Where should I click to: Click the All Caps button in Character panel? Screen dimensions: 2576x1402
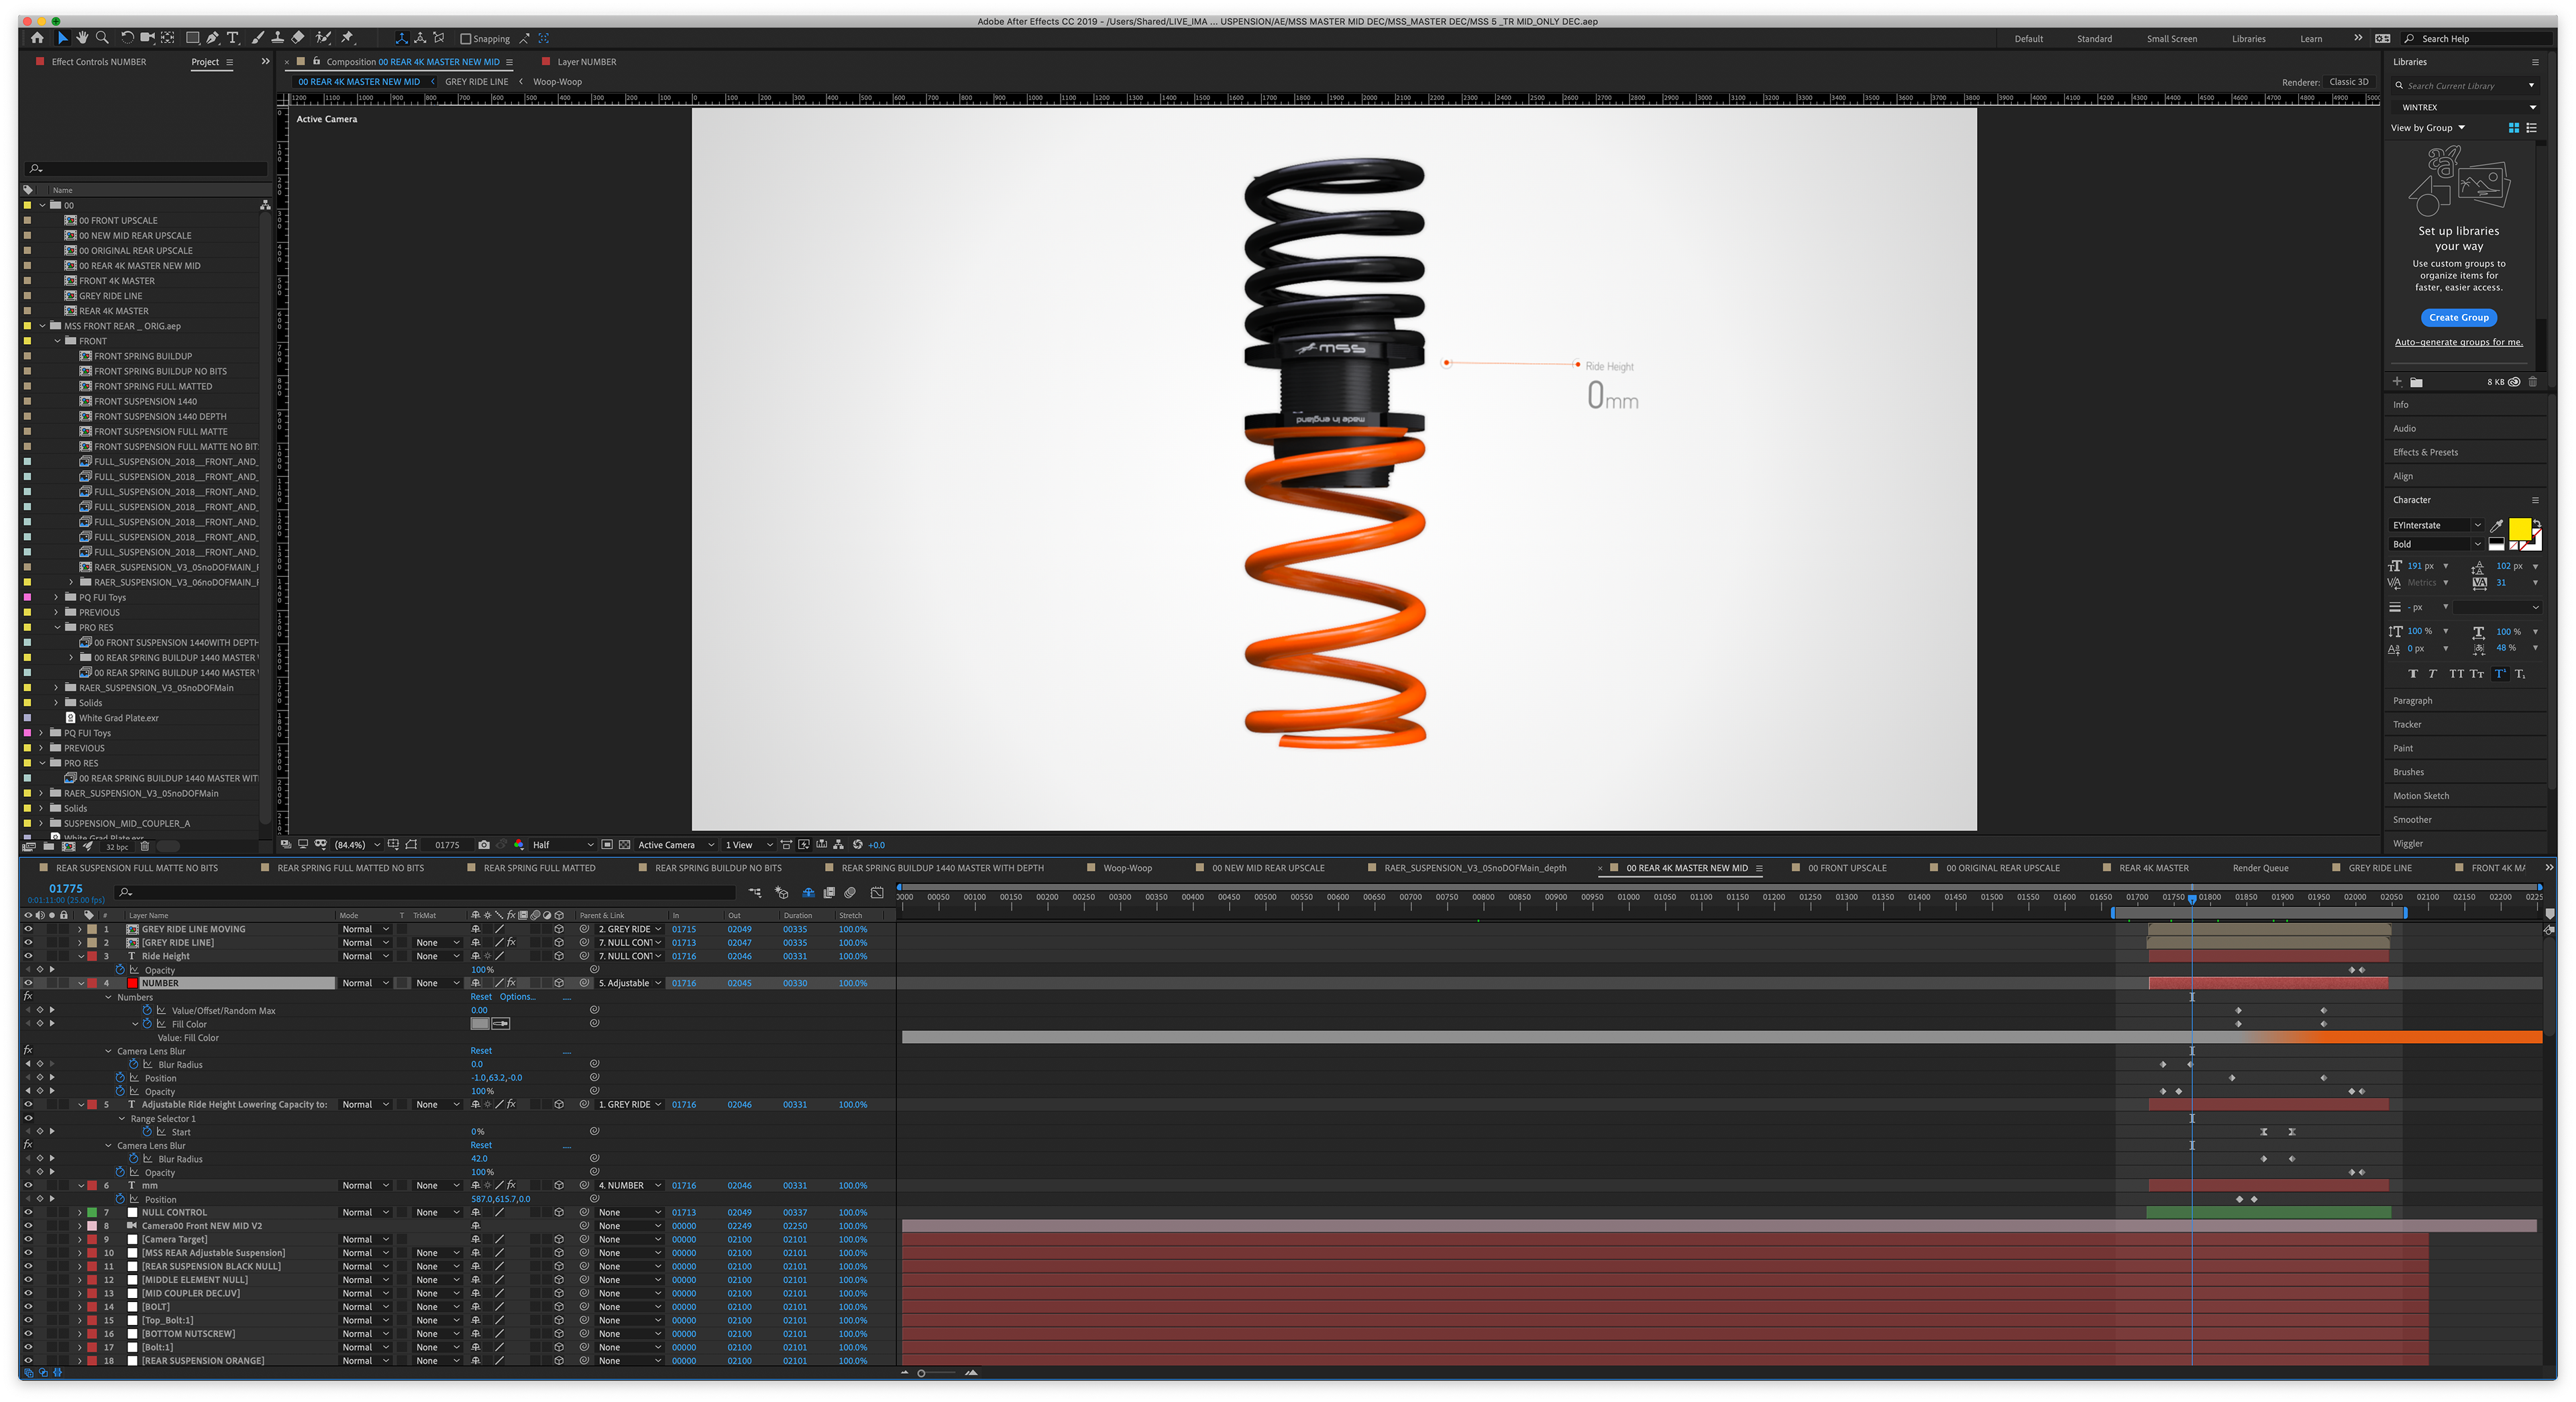coord(2456,674)
